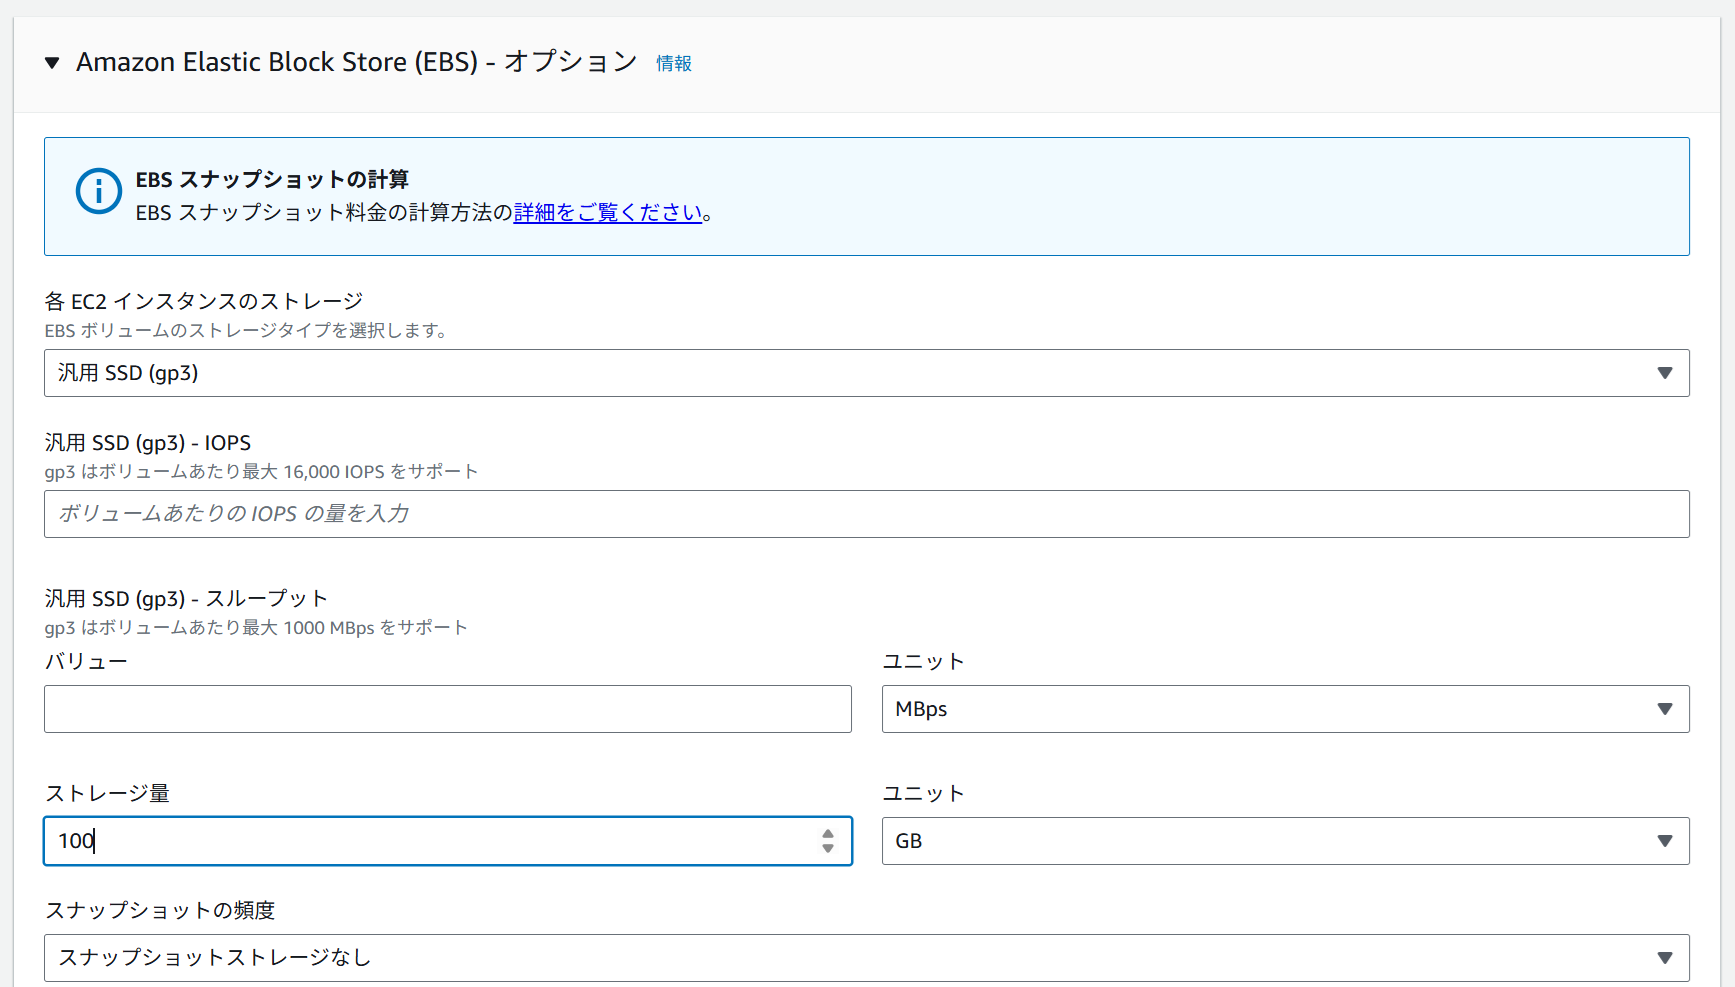Viewport: 1735px width, 987px height.
Task: Open the 詳細をご覧ください link
Action: tap(608, 212)
